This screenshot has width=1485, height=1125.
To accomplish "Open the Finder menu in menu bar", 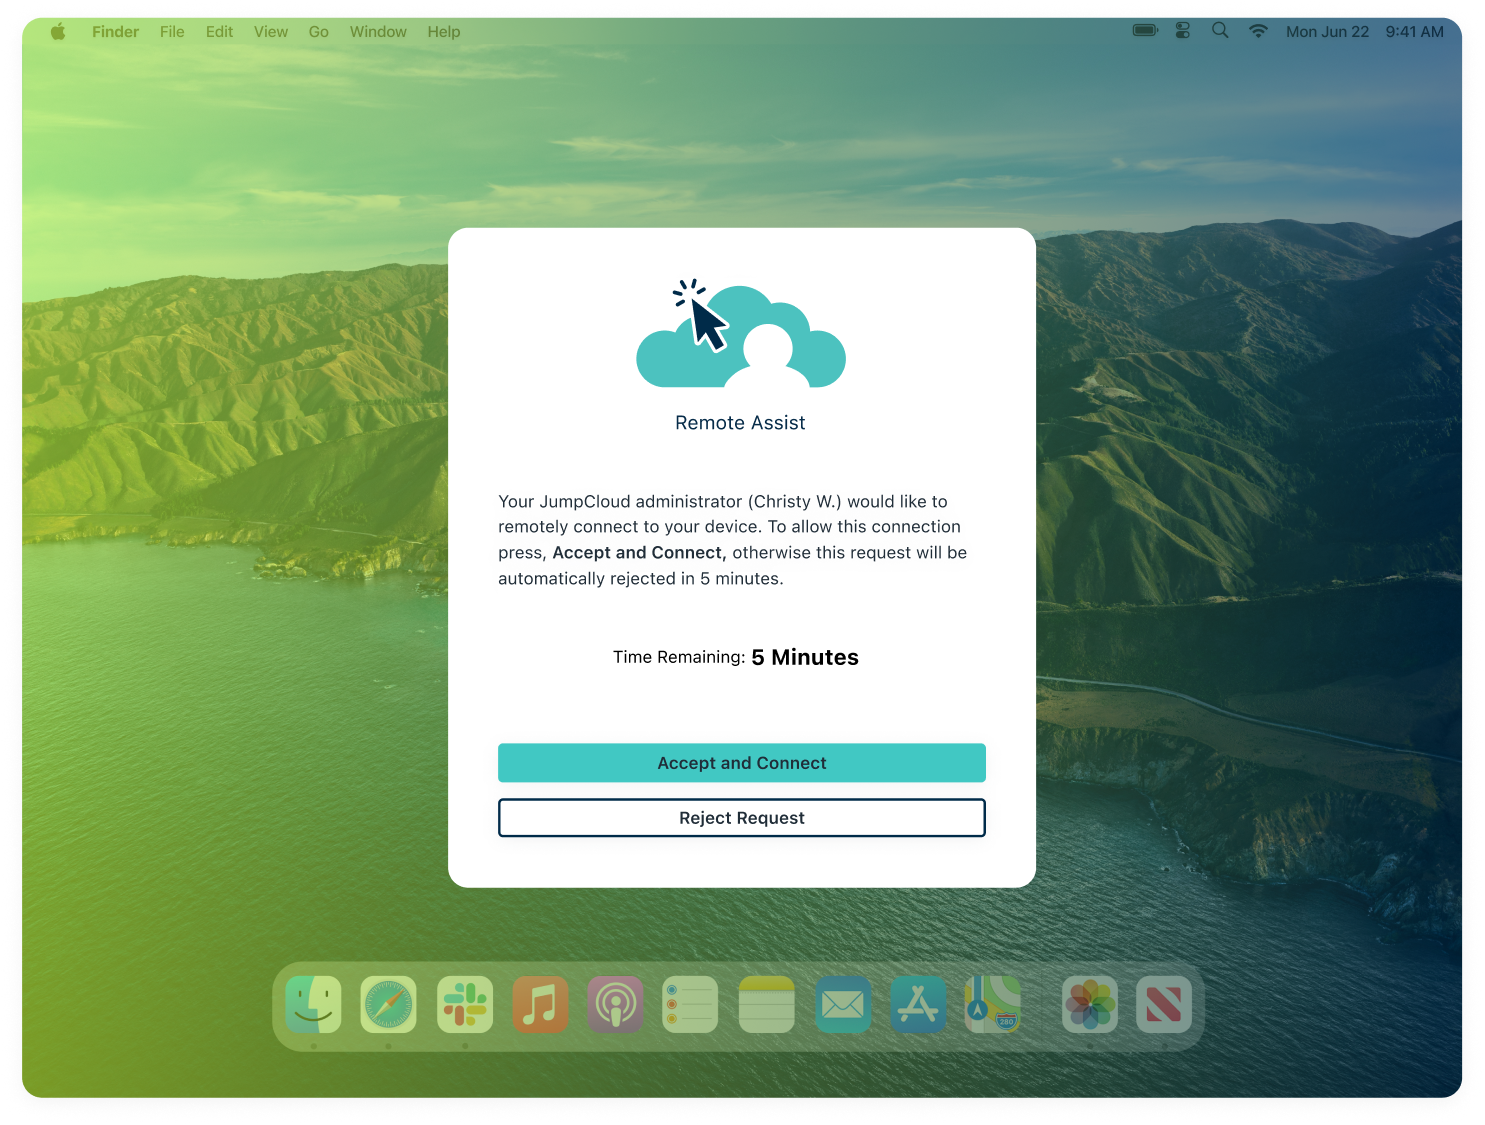I will 115,32.
